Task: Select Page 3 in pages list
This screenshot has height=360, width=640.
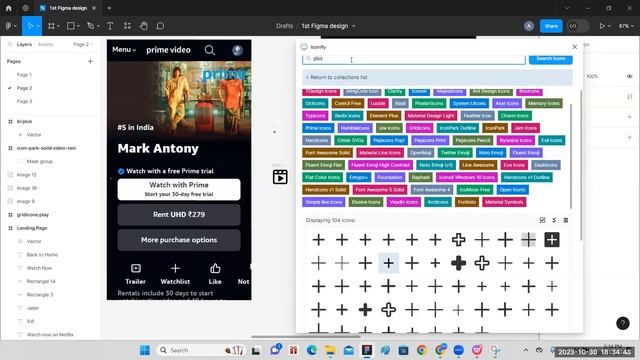Action: coord(24,101)
